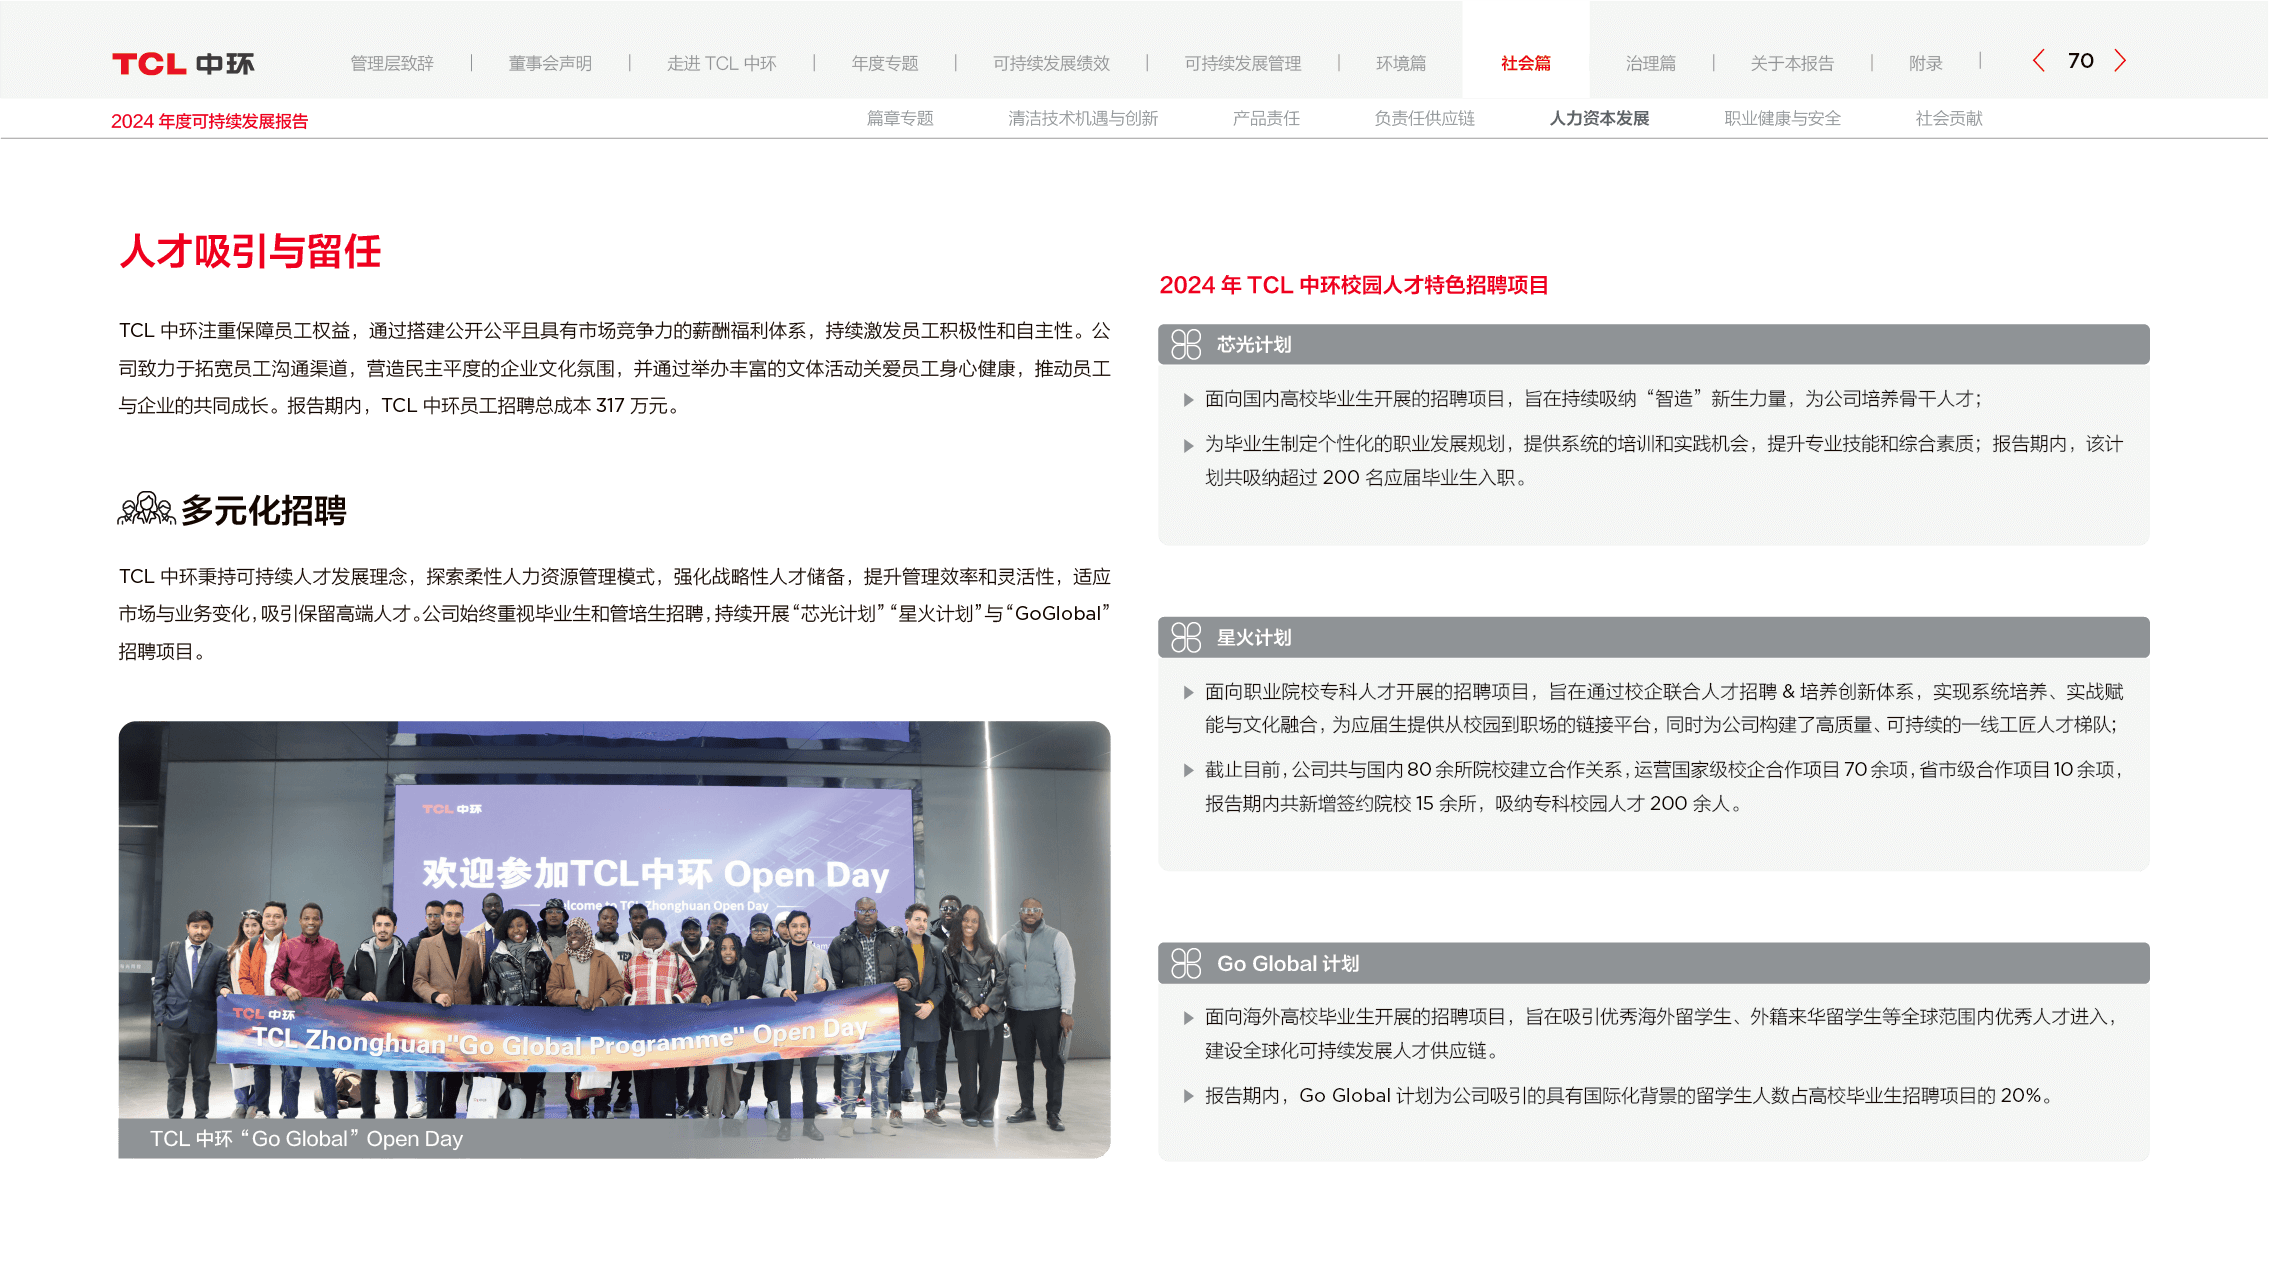Jump to 清洁技术机遇与创新 subsection
The width and height of the screenshot is (2269, 1277).
pyautogui.click(x=1083, y=119)
